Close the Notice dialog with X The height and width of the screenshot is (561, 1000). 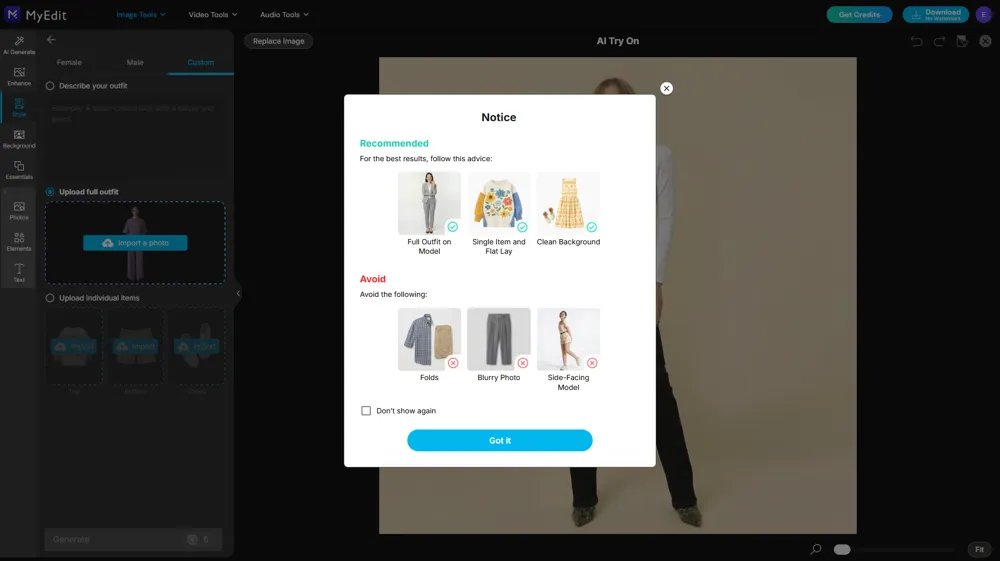(x=666, y=89)
